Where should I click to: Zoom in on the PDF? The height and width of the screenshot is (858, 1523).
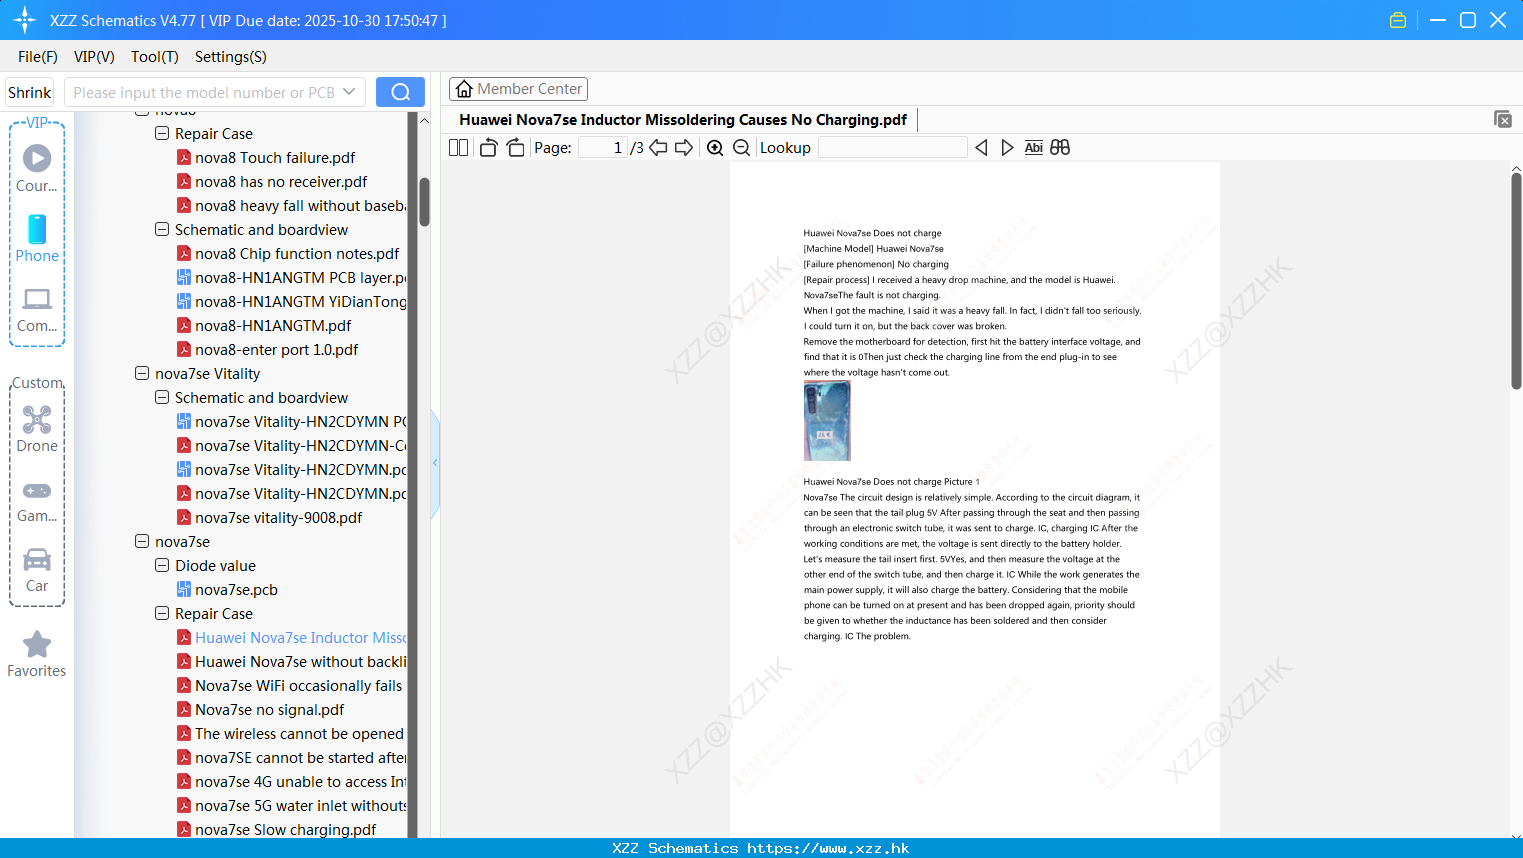pos(715,147)
